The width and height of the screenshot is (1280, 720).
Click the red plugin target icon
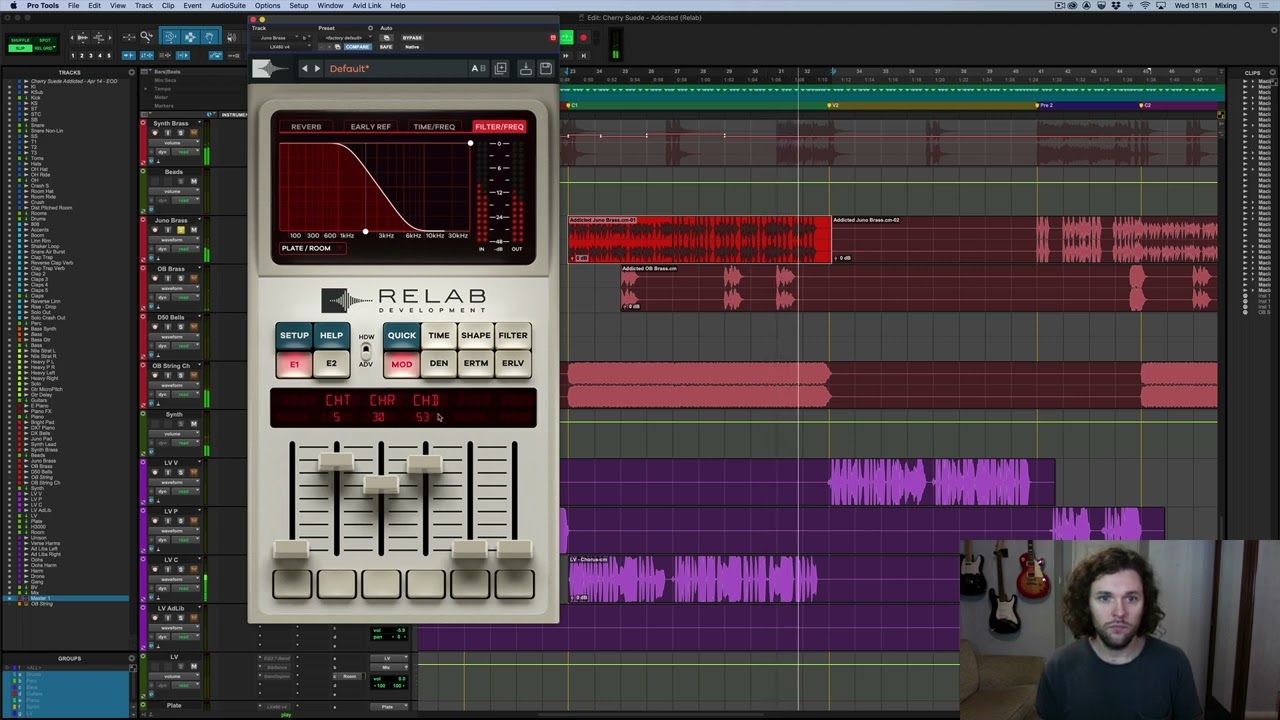[x=553, y=38]
